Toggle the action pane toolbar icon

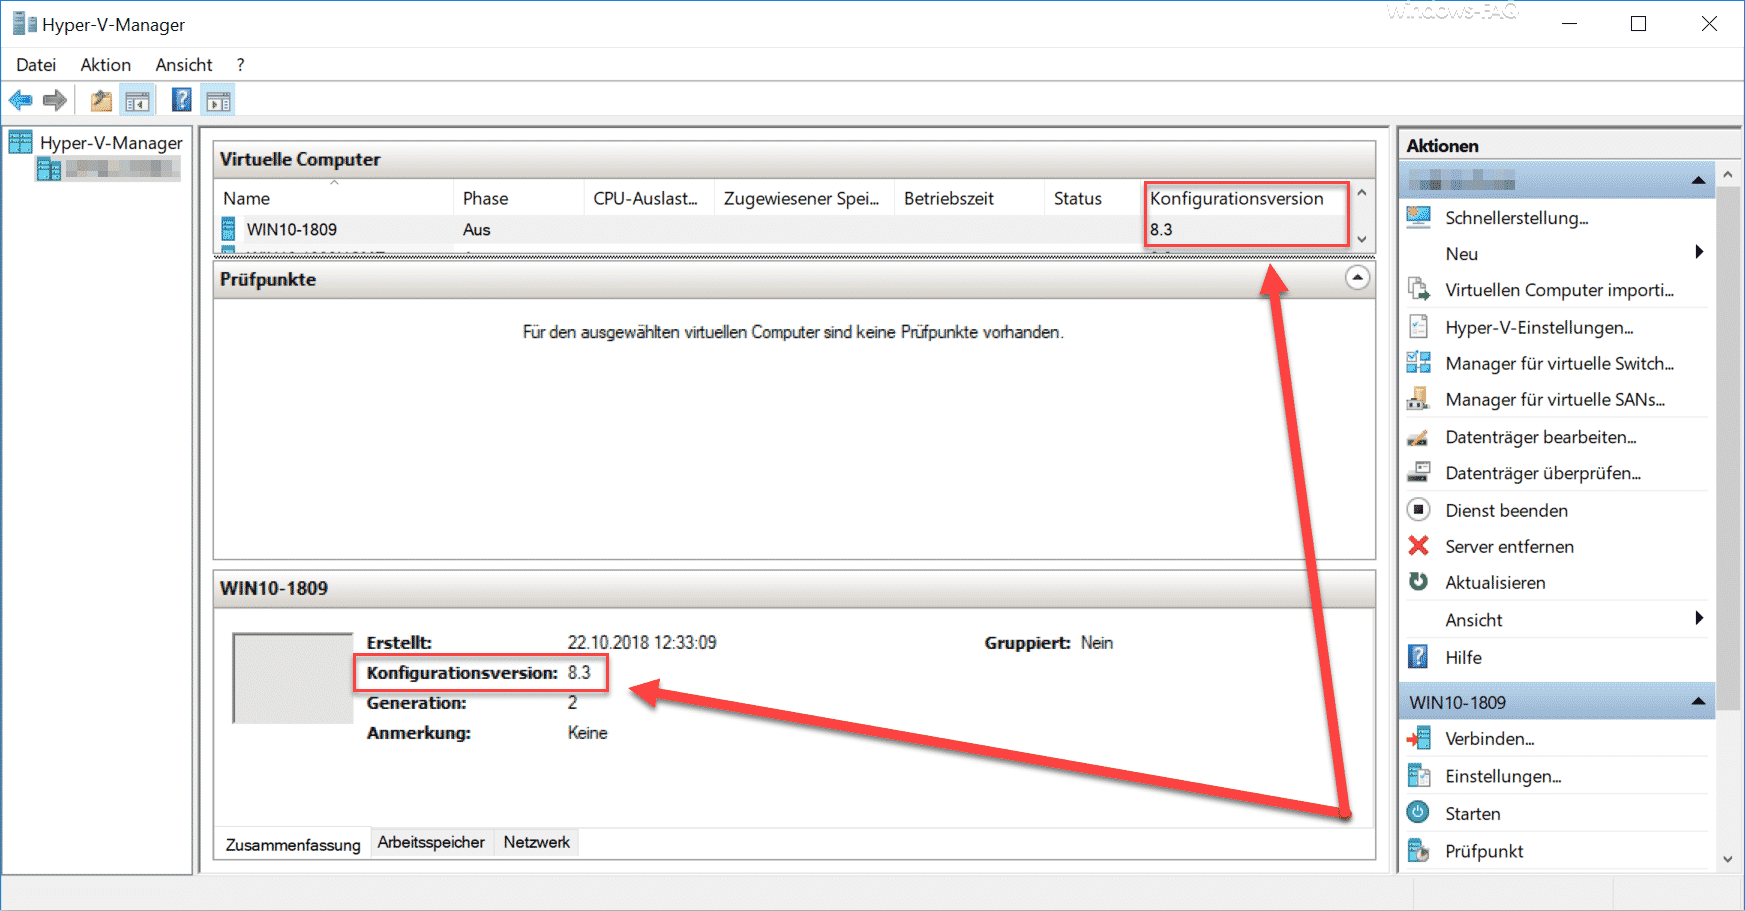[x=218, y=100]
